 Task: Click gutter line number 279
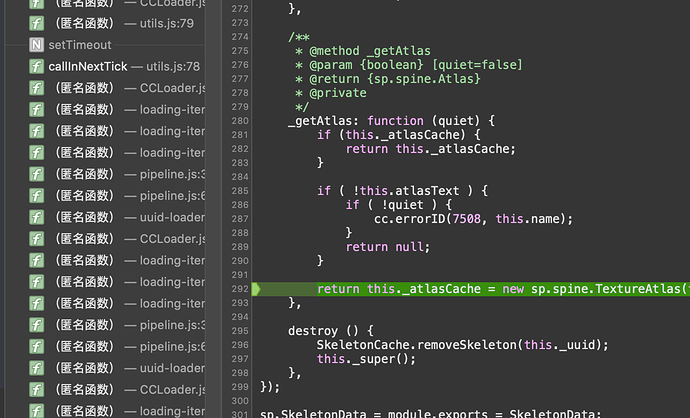(x=240, y=107)
